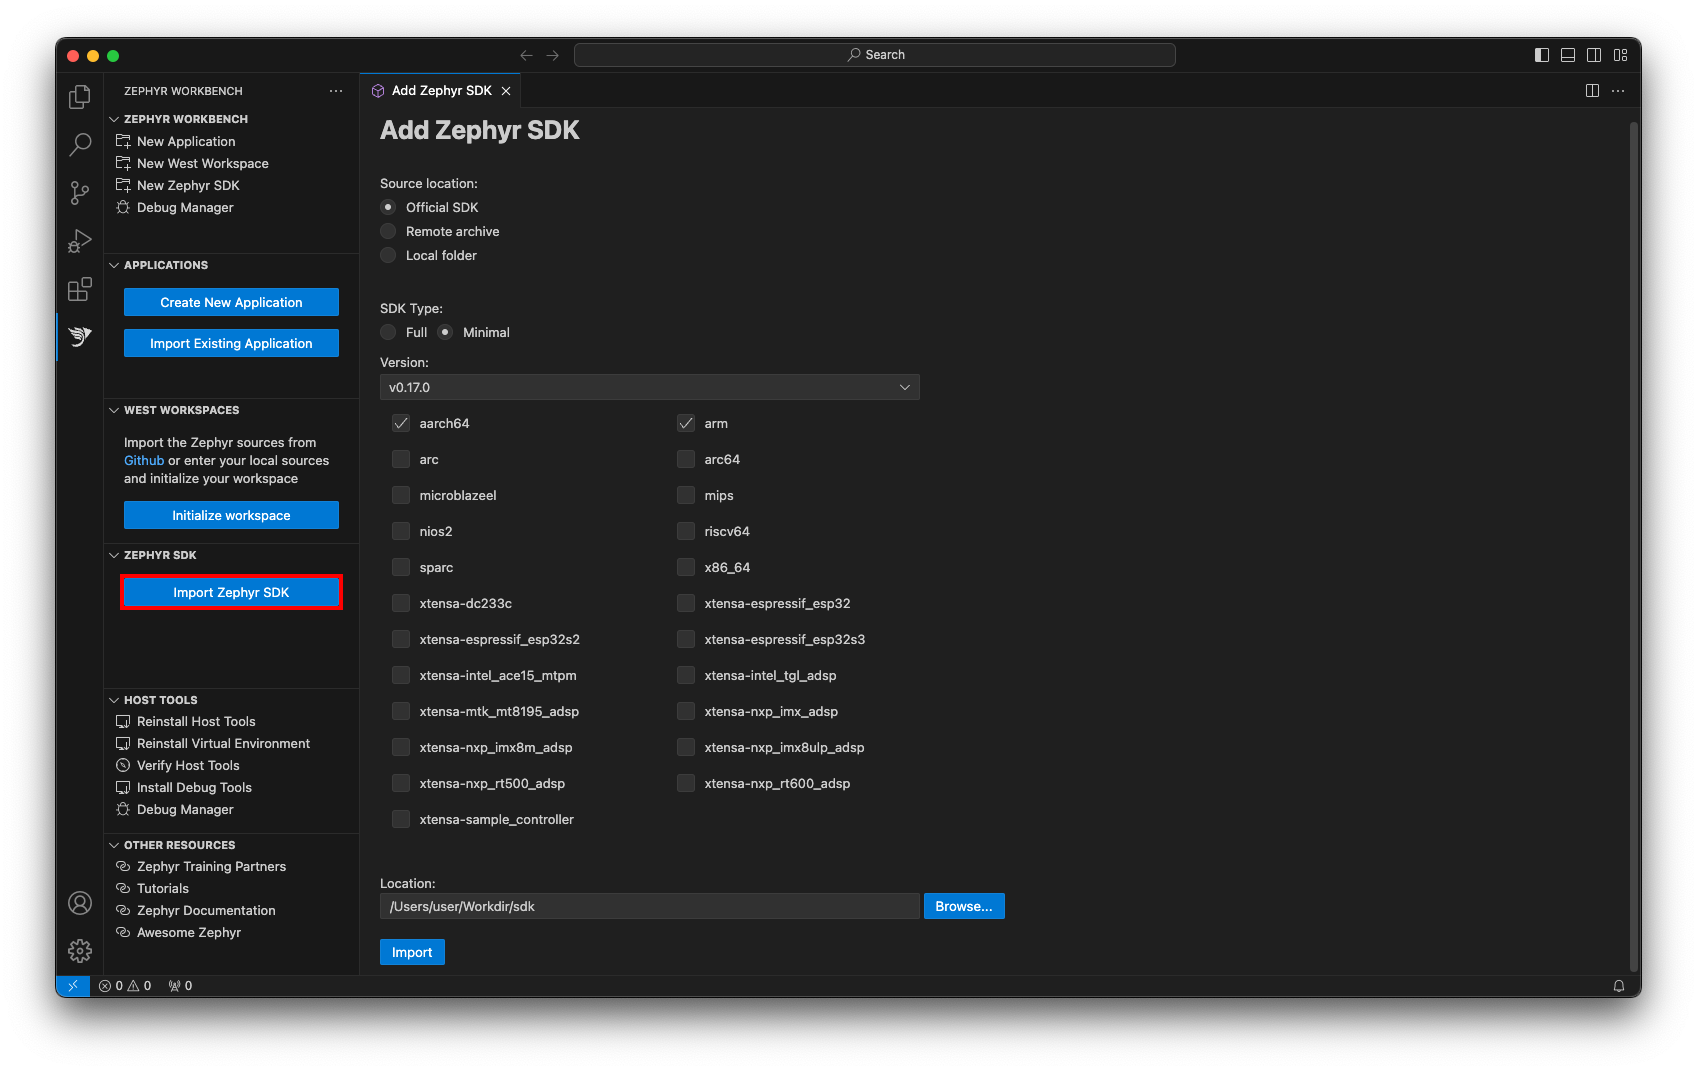Image resolution: width=1697 pixels, height=1071 pixels.
Task: Open the Zephyr Workbench more actions menu
Action: 336,90
